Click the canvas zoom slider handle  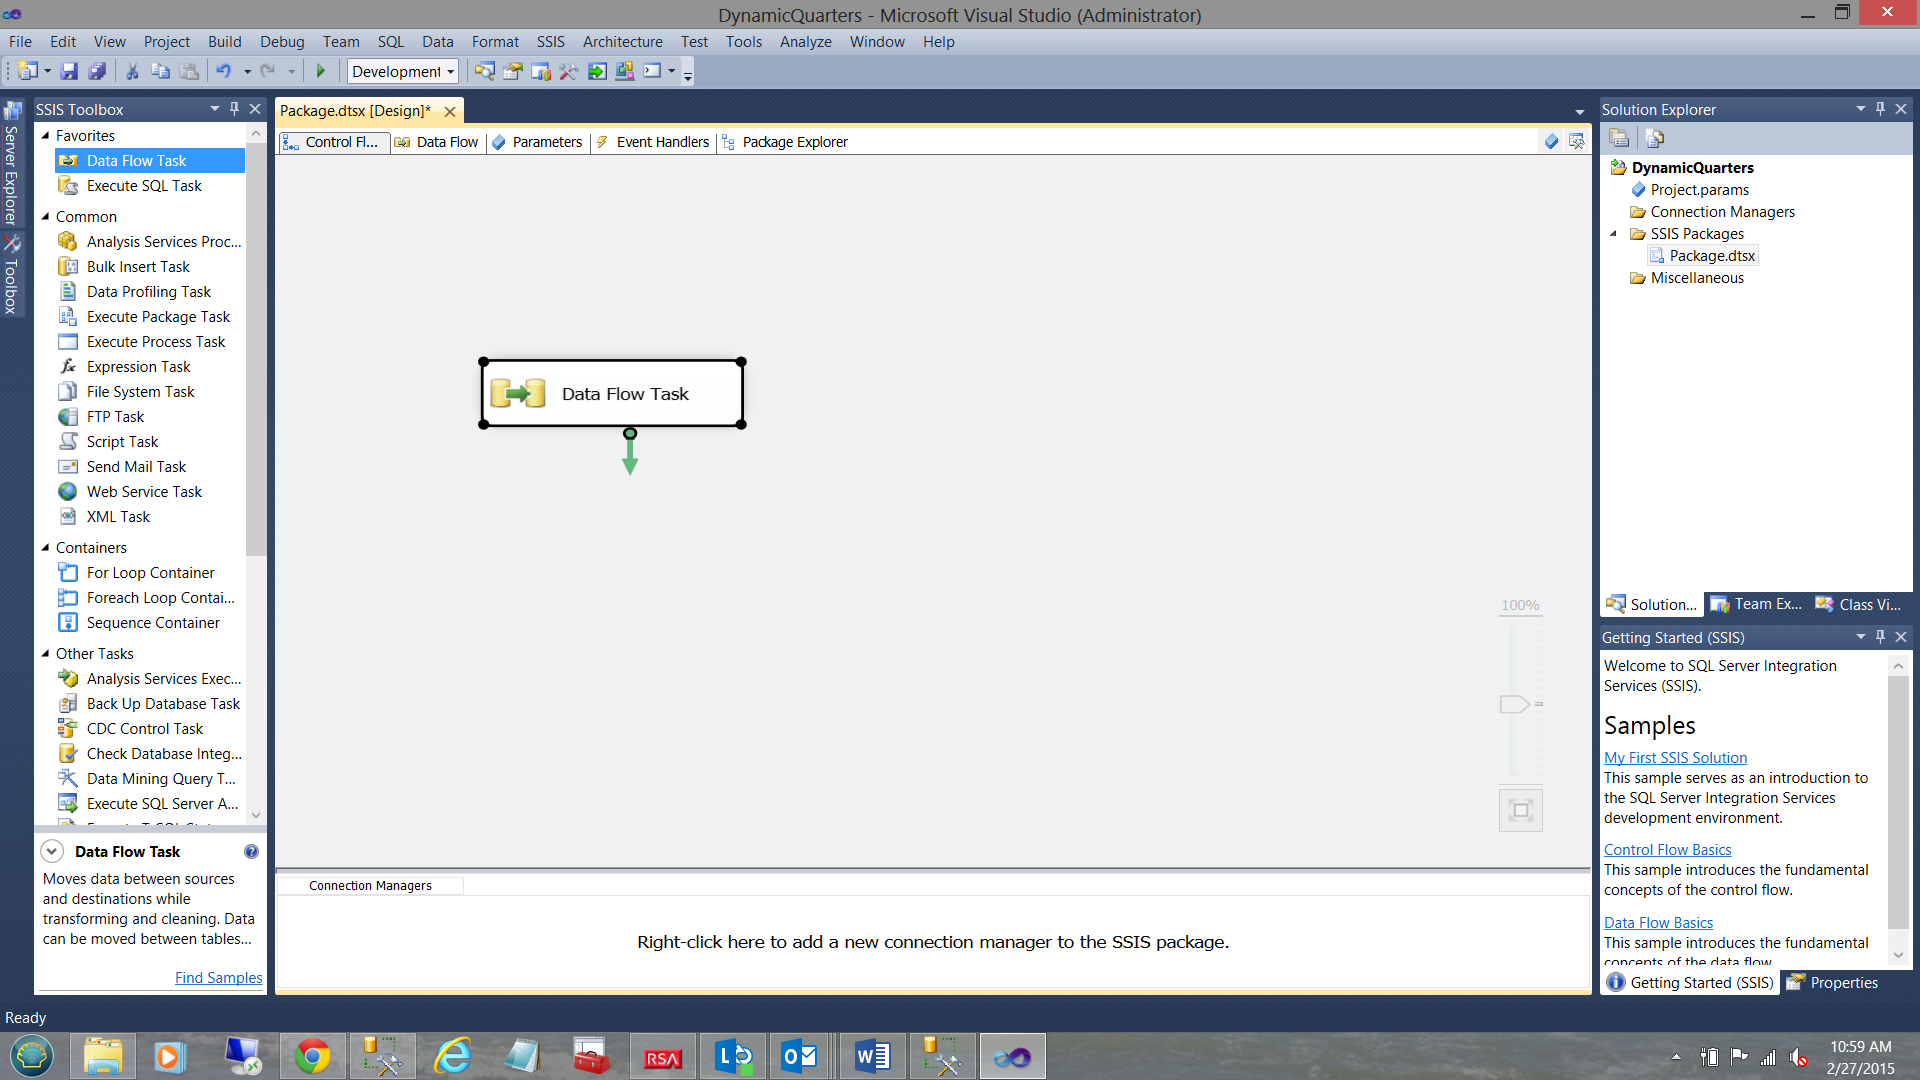pyautogui.click(x=1514, y=704)
